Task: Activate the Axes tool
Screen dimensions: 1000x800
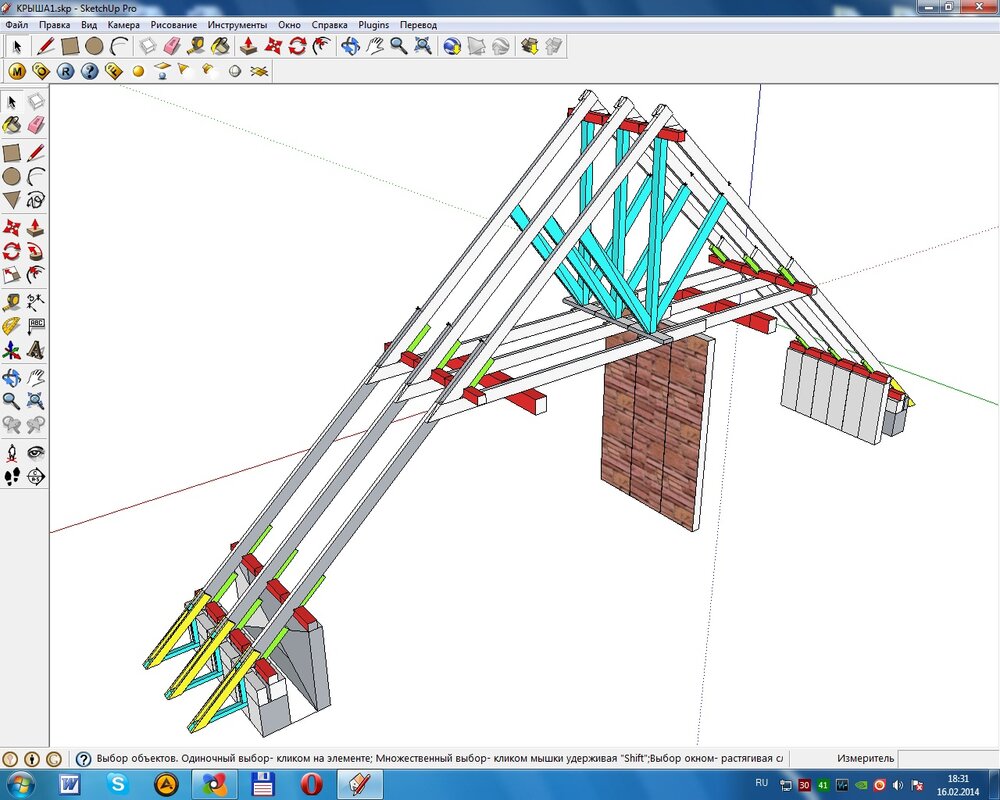Action: [x=11, y=350]
